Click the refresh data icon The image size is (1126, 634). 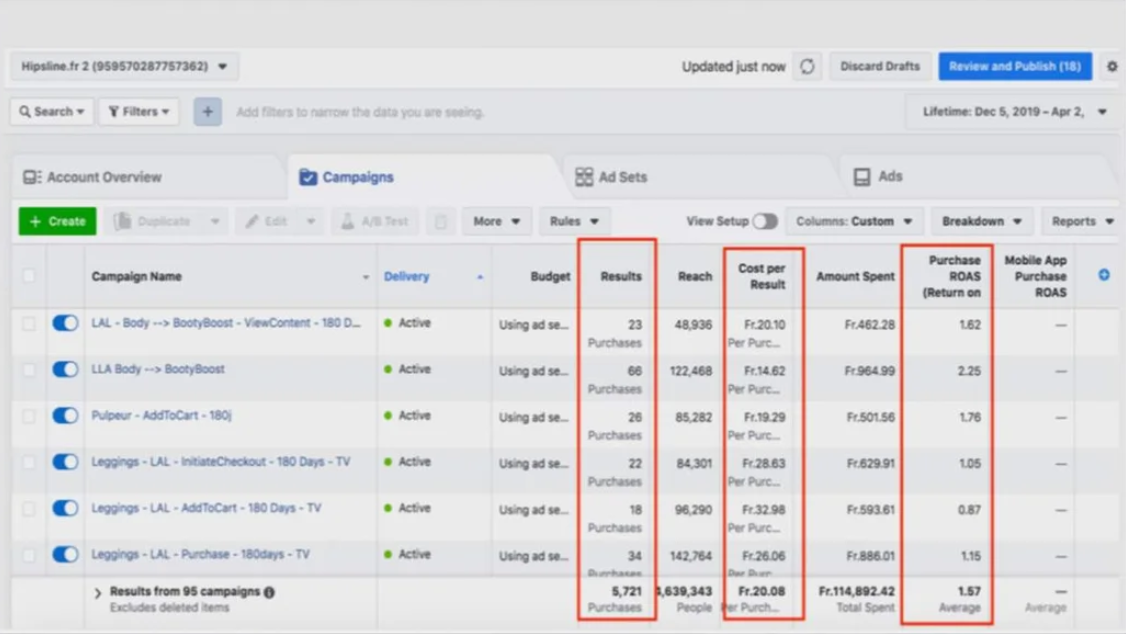(807, 67)
